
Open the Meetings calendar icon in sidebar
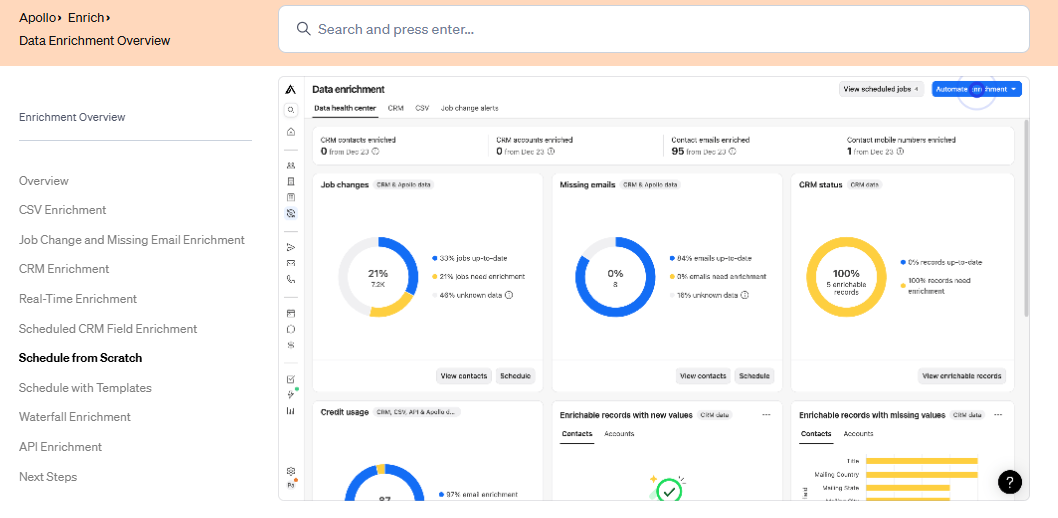pos(291,314)
